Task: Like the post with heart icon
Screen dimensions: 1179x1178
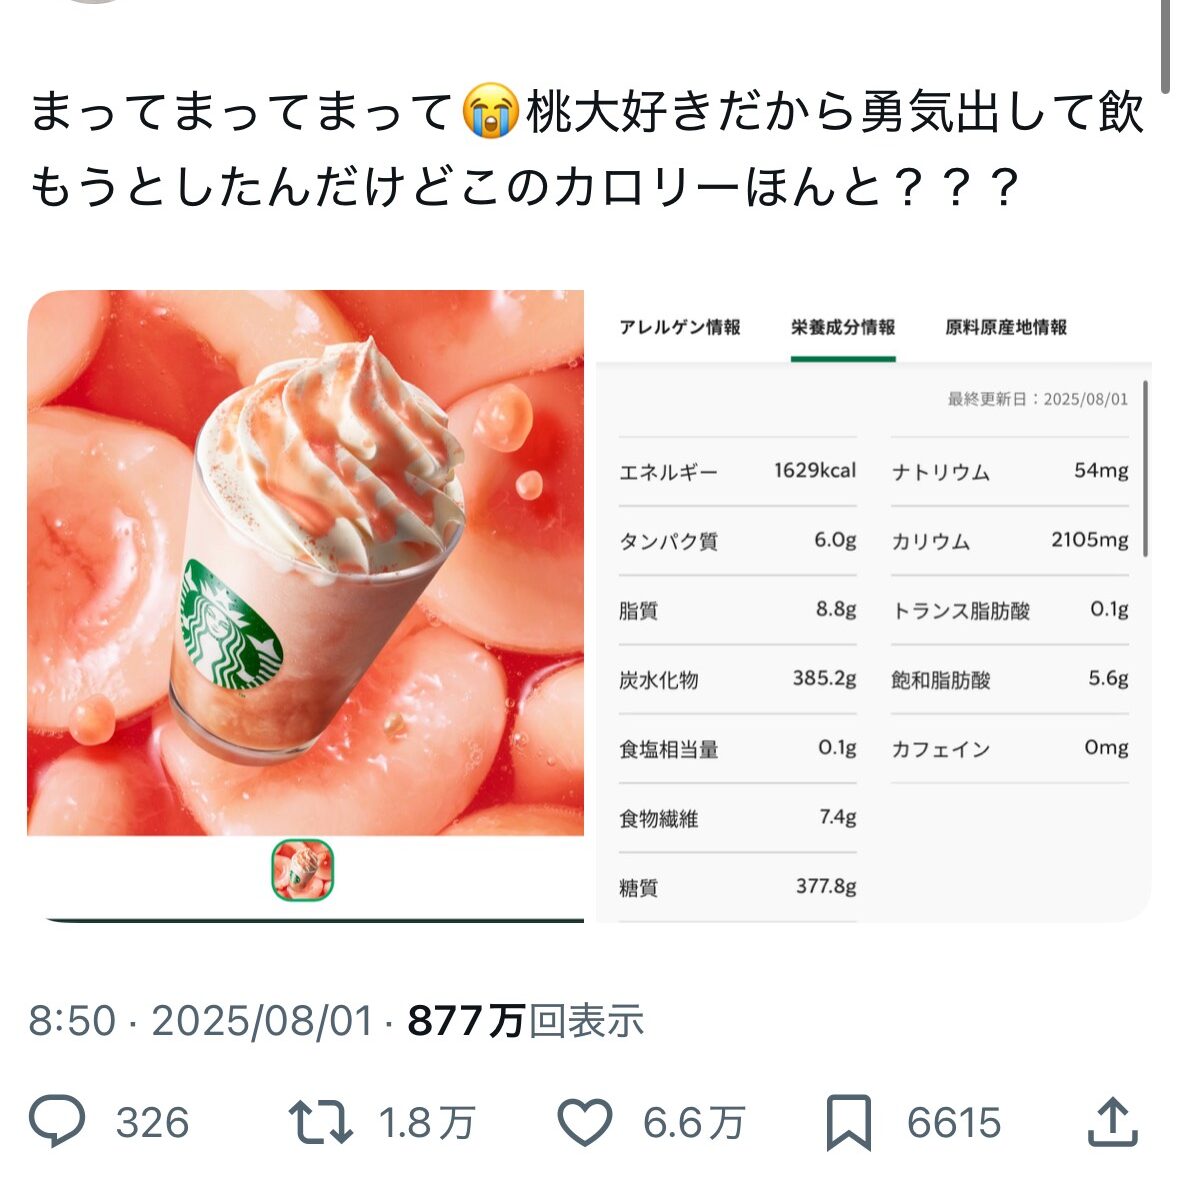Action: point(584,1122)
